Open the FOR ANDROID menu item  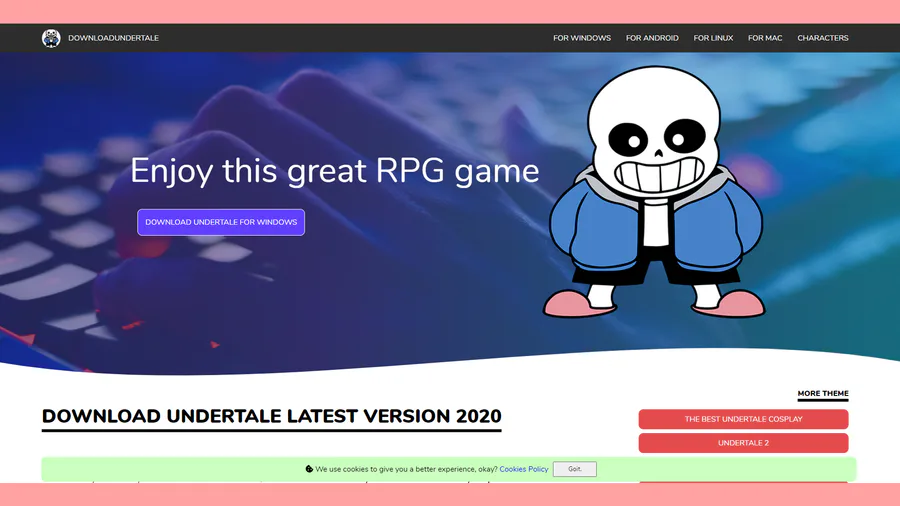[652, 38]
